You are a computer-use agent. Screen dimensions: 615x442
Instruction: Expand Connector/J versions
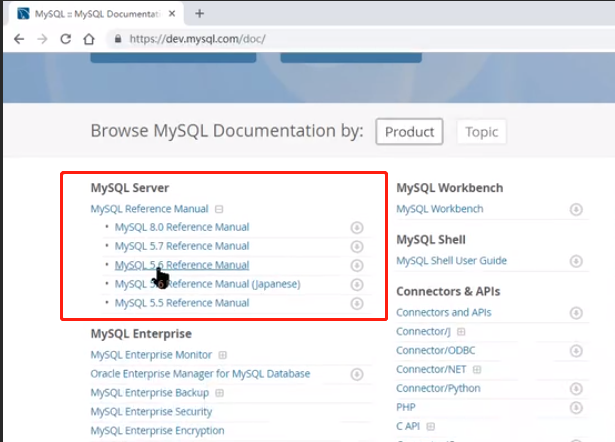click(461, 332)
